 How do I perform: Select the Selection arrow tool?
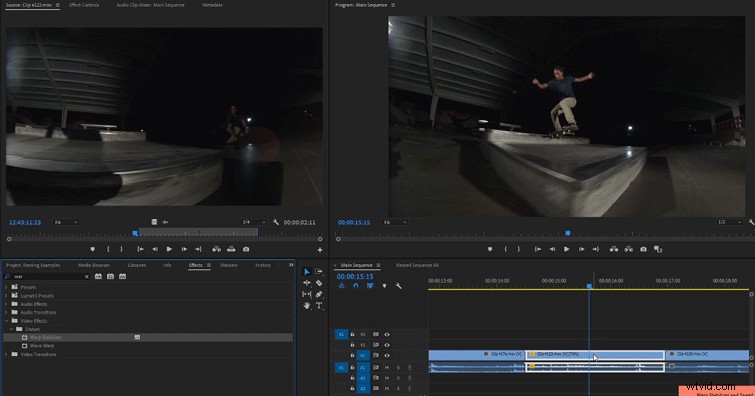click(307, 272)
